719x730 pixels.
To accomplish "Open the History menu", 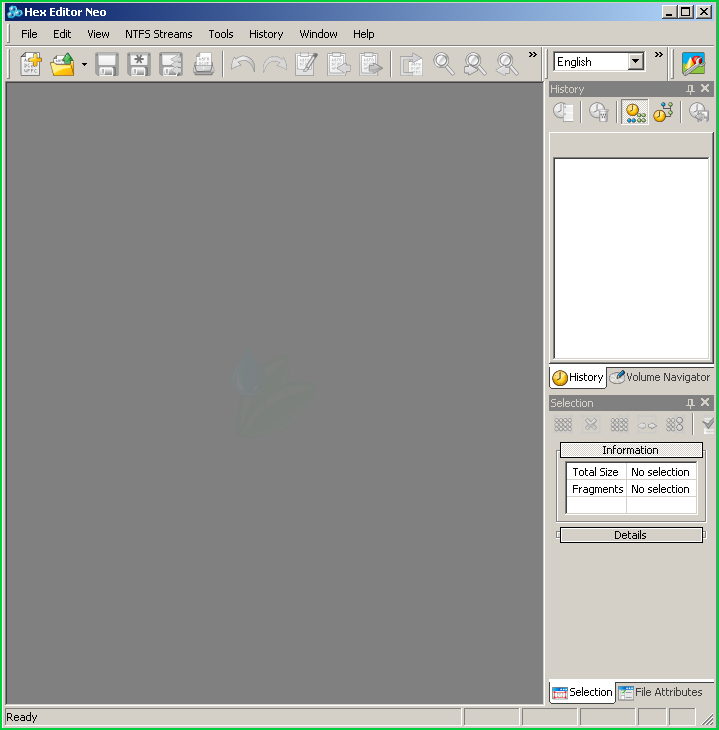I will click(x=266, y=34).
